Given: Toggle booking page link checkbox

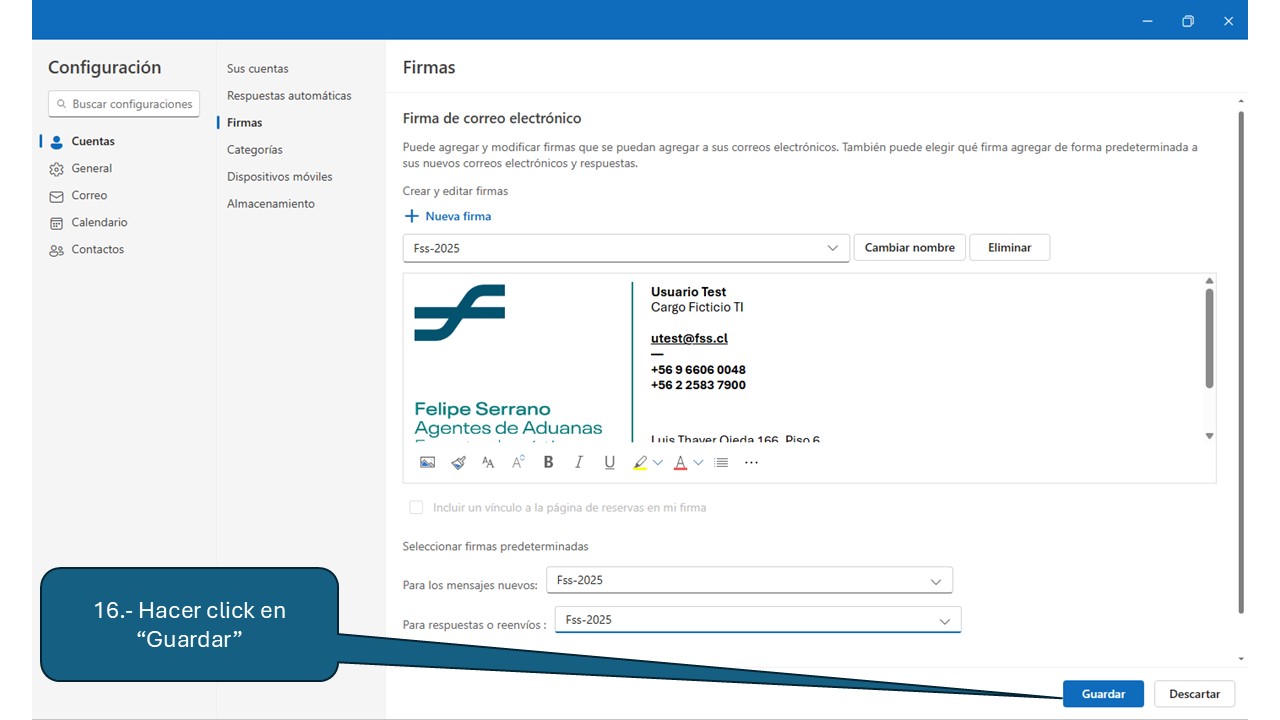Looking at the screenshot, I should tap(416, 507).
